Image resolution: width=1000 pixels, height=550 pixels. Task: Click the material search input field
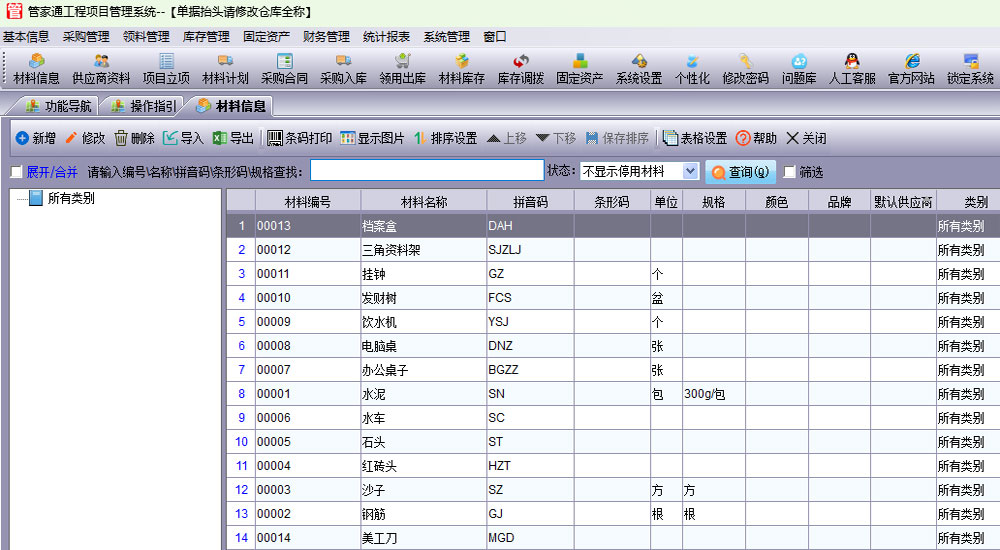click(426, 172)
